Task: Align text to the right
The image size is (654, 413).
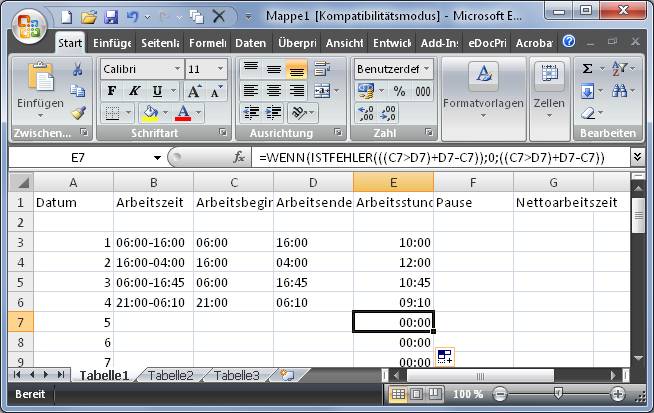Action: [x=297, y=91]
